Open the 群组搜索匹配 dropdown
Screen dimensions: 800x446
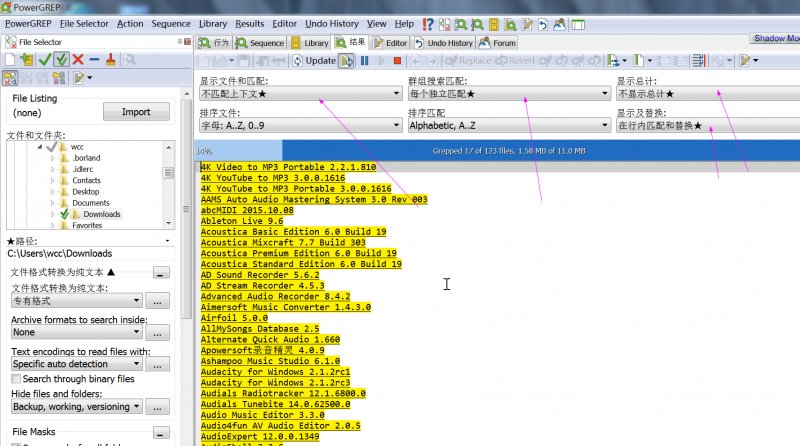[x=509, y=94]
